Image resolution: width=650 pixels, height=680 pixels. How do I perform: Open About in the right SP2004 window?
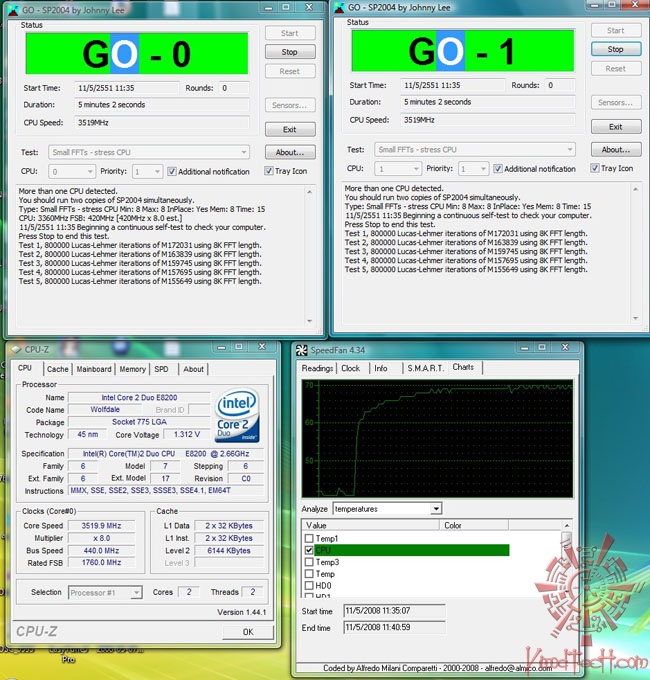tap(616, 150)
